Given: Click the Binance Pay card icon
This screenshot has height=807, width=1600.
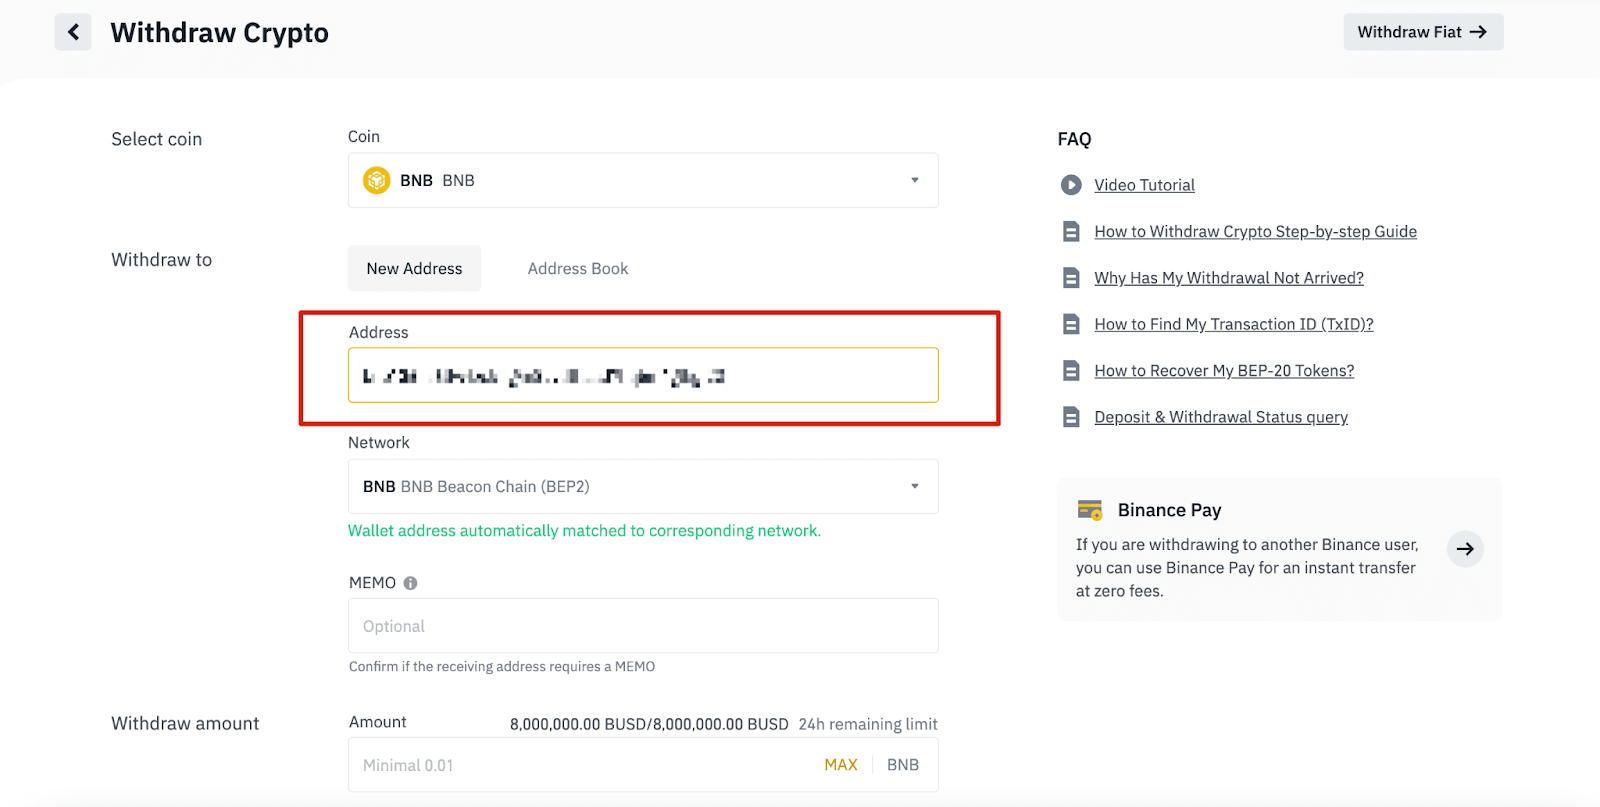Looking at the screenshot, I should (x=1089, y=510).
